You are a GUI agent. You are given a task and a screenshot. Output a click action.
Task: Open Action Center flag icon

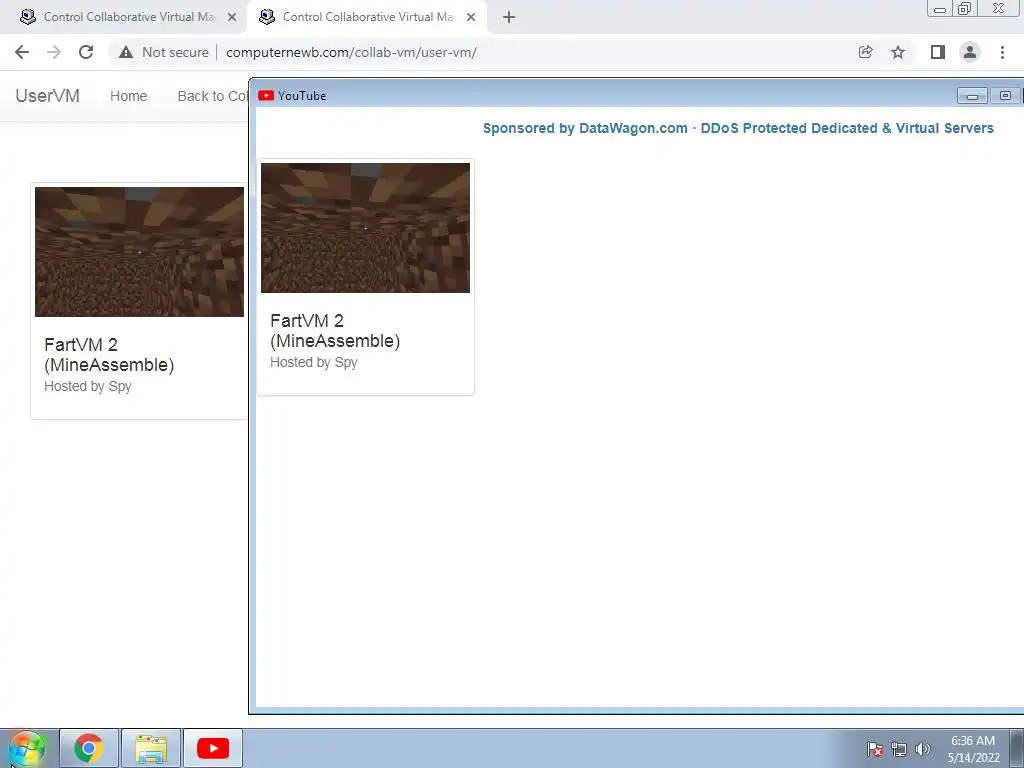pos(875,749)
